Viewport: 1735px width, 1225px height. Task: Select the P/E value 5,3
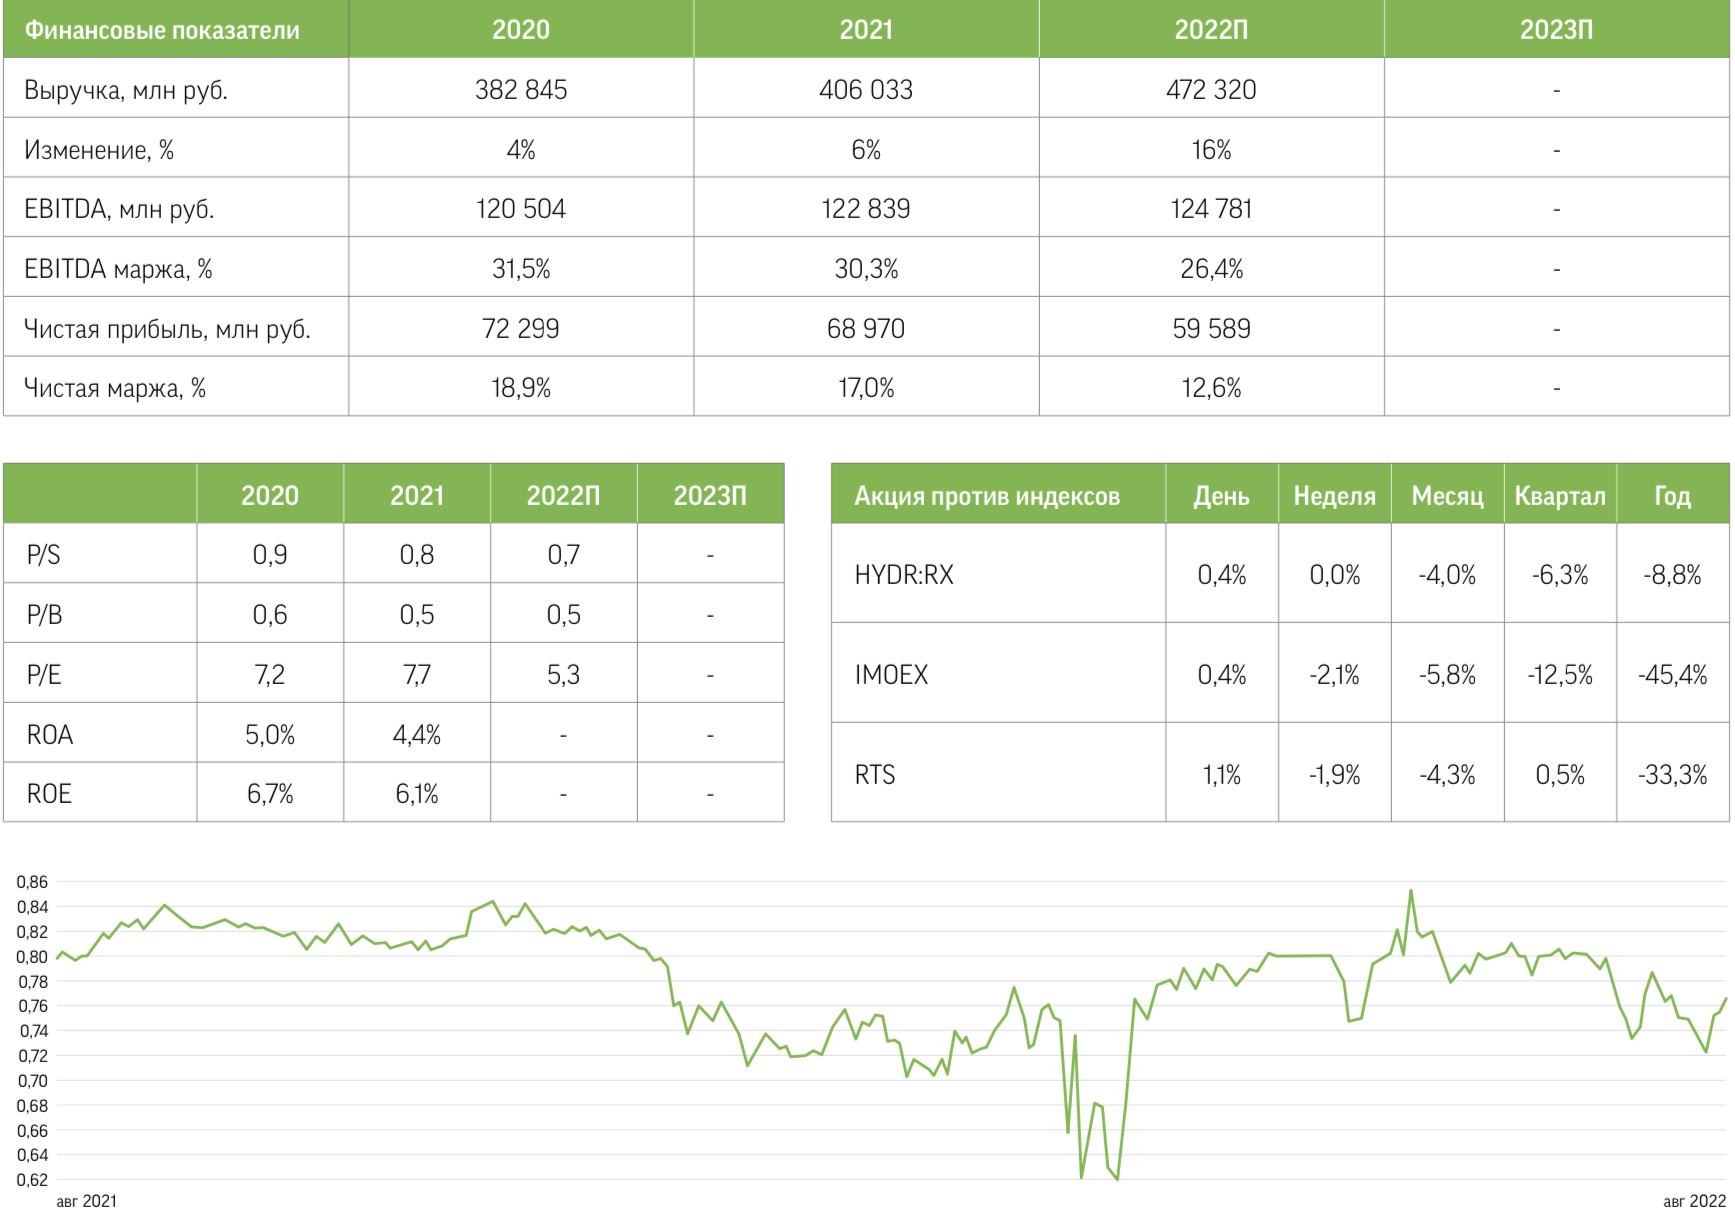tap(564, 675)
